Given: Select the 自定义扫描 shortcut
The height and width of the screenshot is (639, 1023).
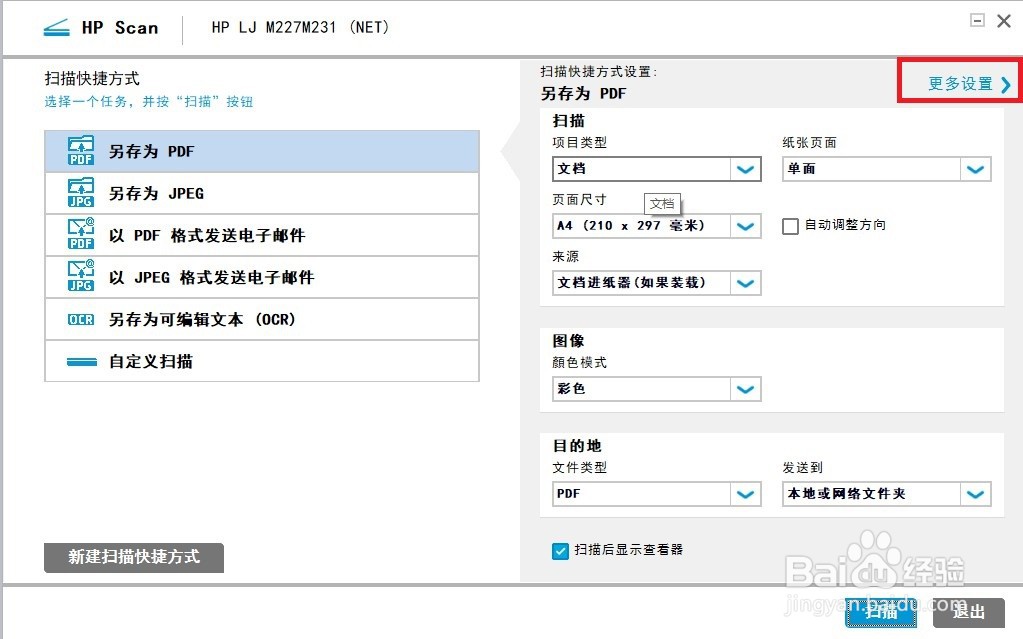Looking at the screenshot, I should [262, 361].
